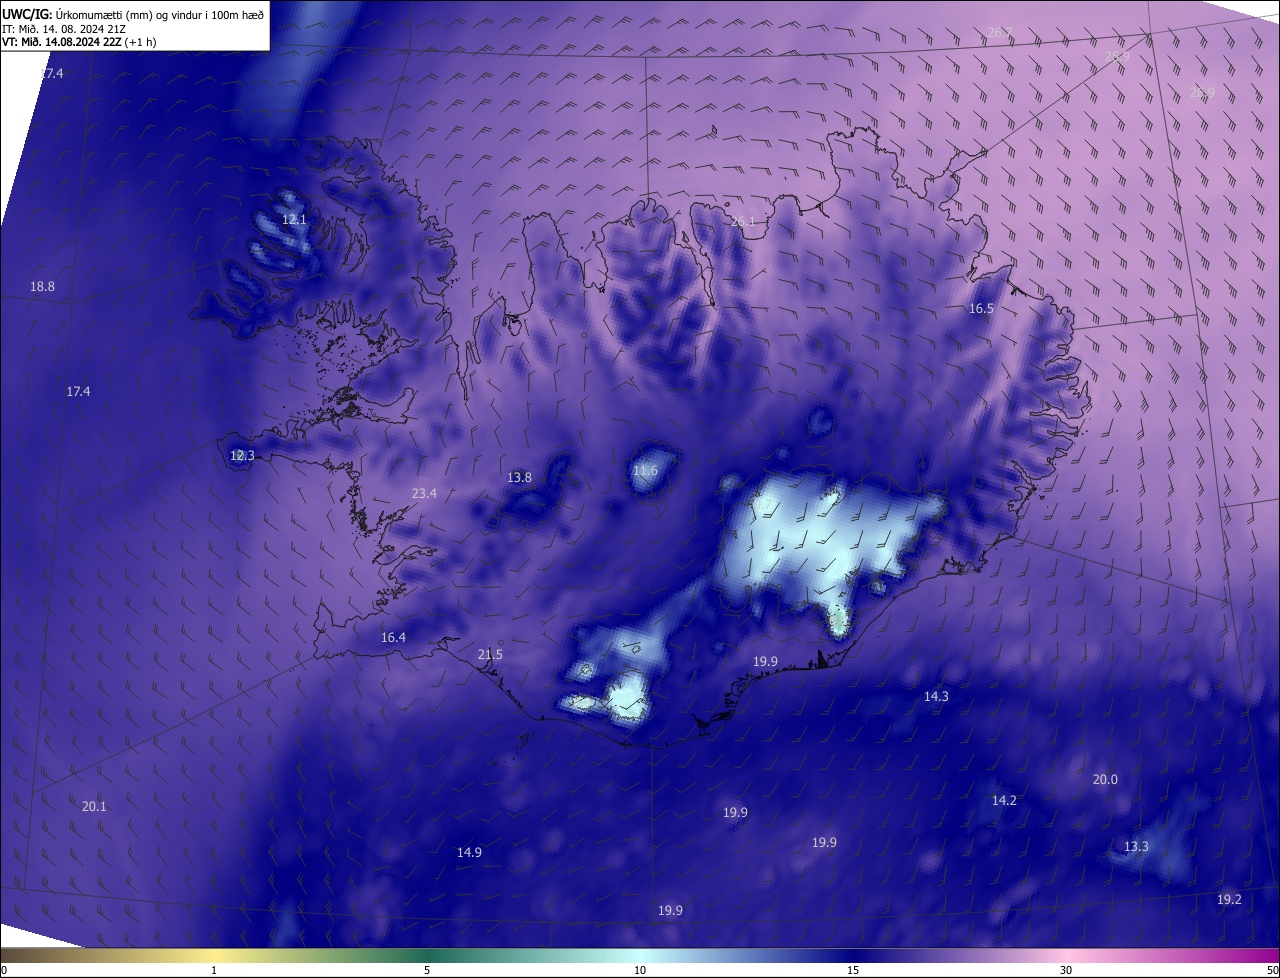Screen dimensions: 1280x978
Task: Click the 16.4 value on the map
Action: 393,638
